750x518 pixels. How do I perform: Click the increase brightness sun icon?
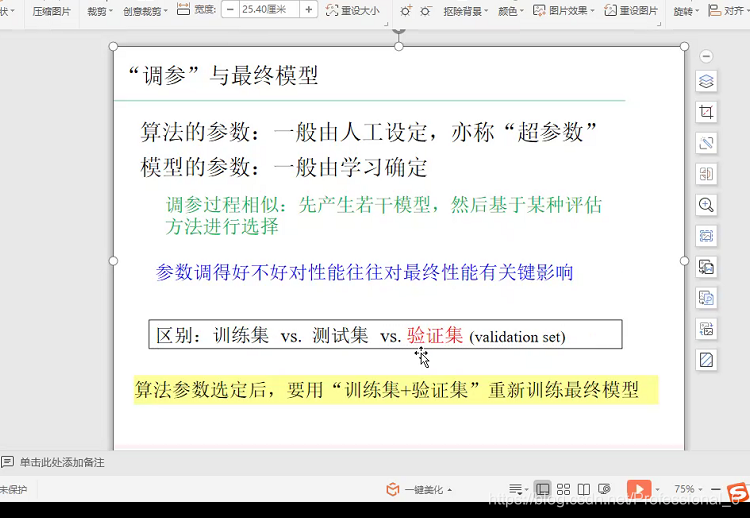click(x=406, y=11)
